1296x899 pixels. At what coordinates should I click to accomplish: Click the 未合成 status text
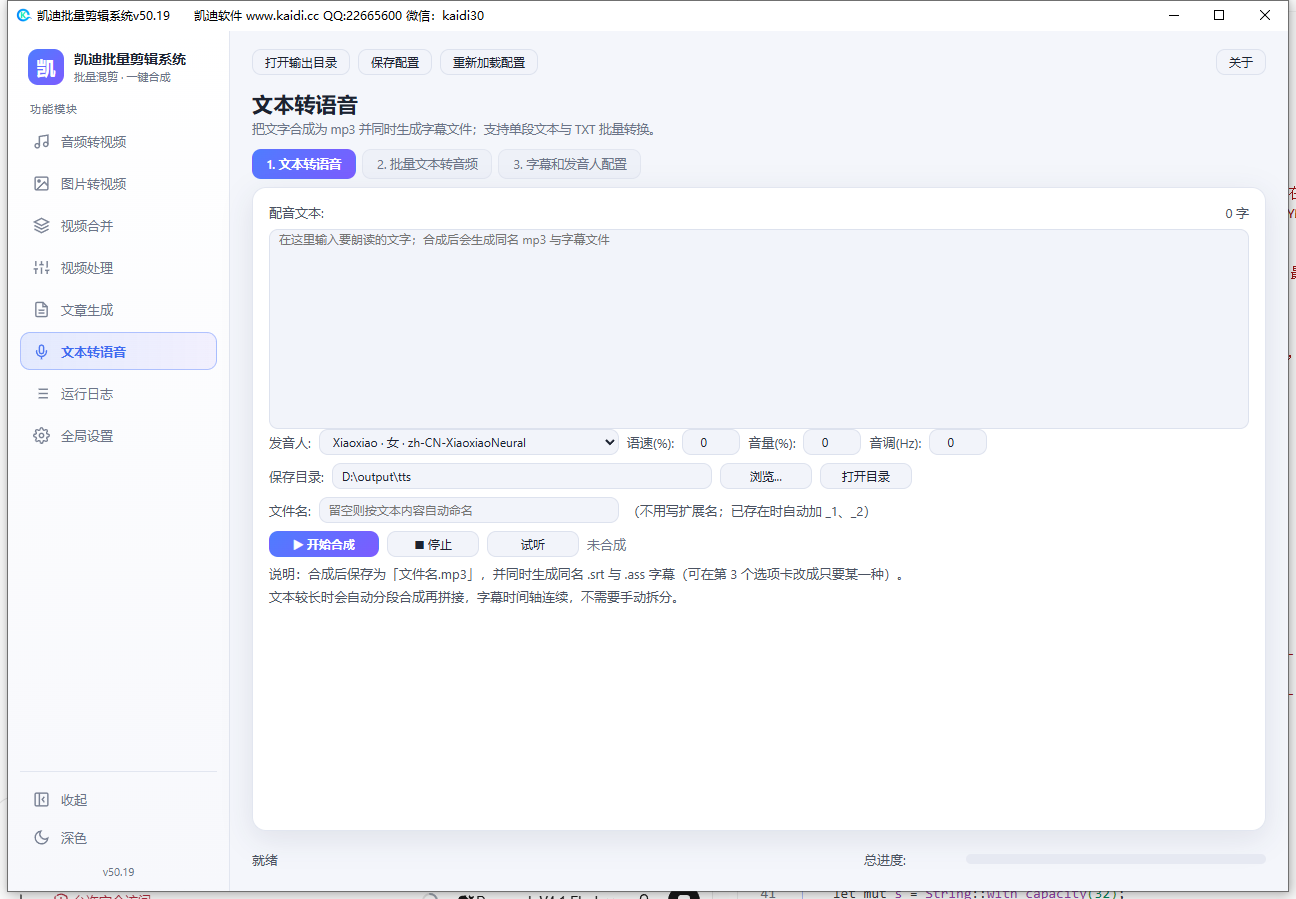point(606,545)
